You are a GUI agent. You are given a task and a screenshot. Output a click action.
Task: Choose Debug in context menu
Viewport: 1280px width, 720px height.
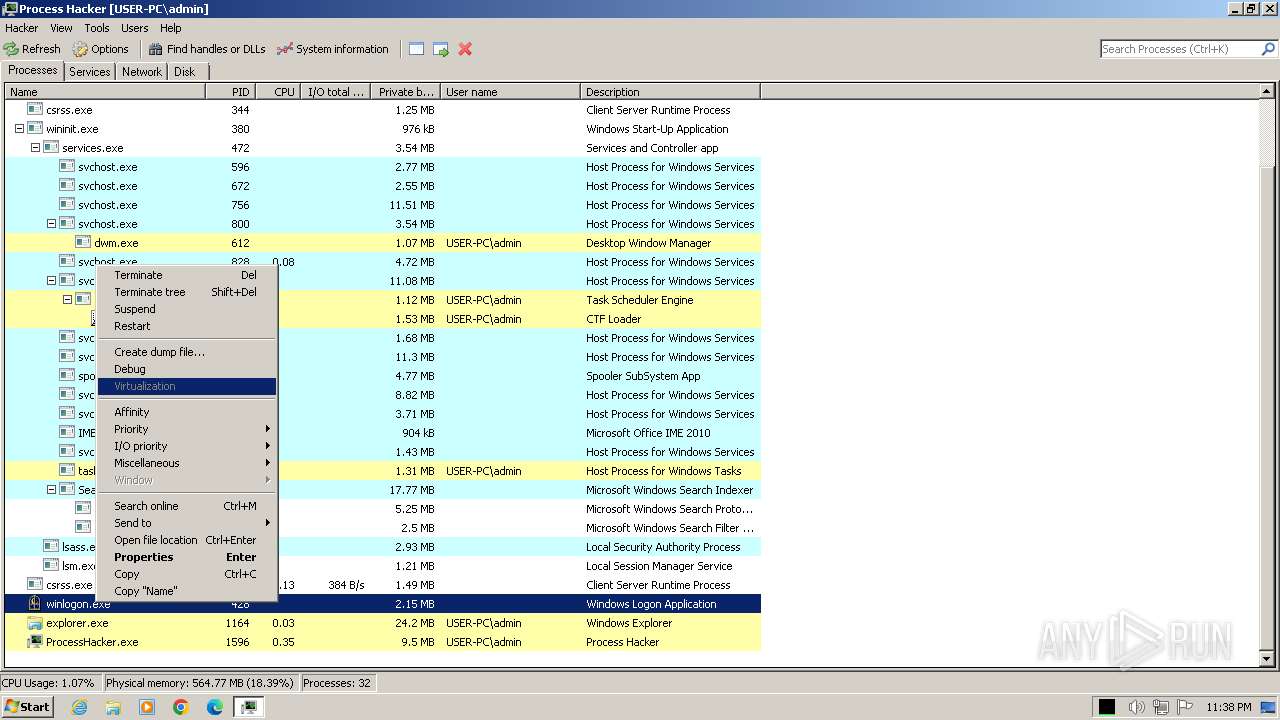[x=187, y=369]
